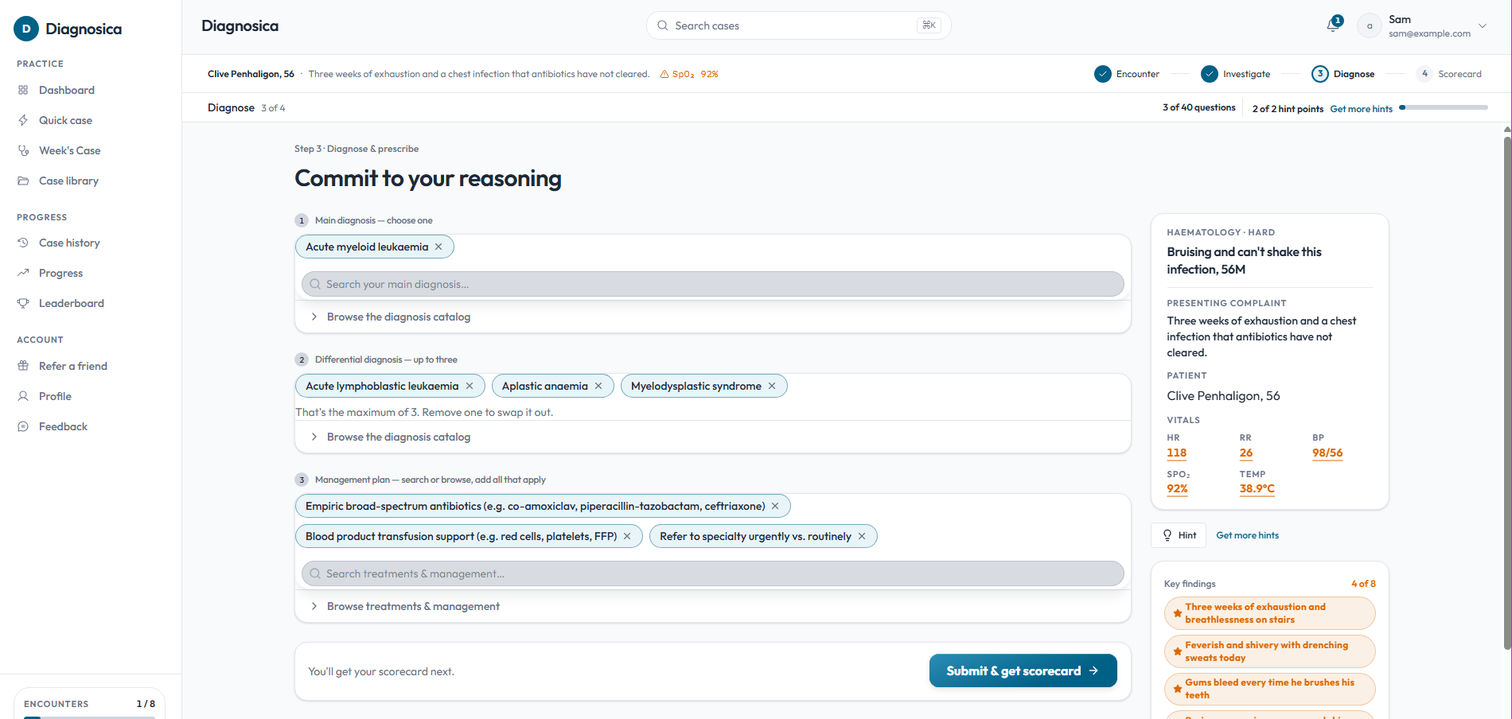Open the notifications bell icon
This screenshot has width=1512, height=719.
[1332, 26]
